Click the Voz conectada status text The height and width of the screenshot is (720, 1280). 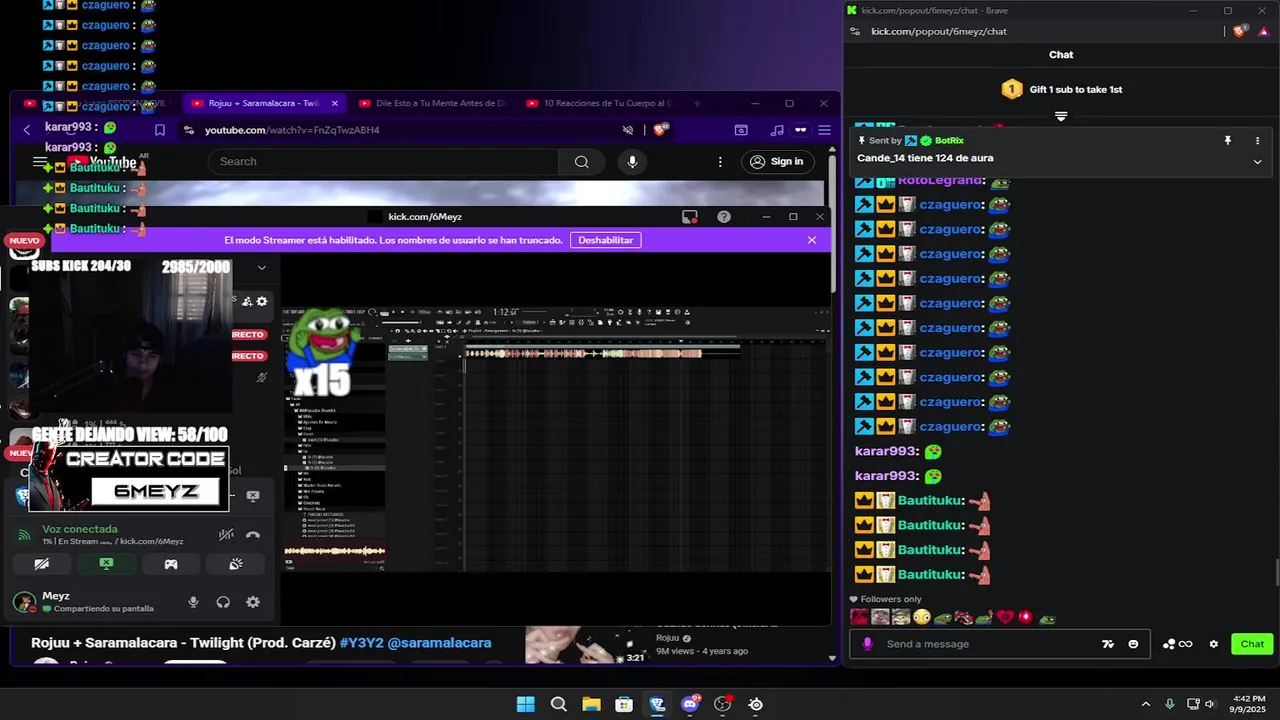point(80,529)
